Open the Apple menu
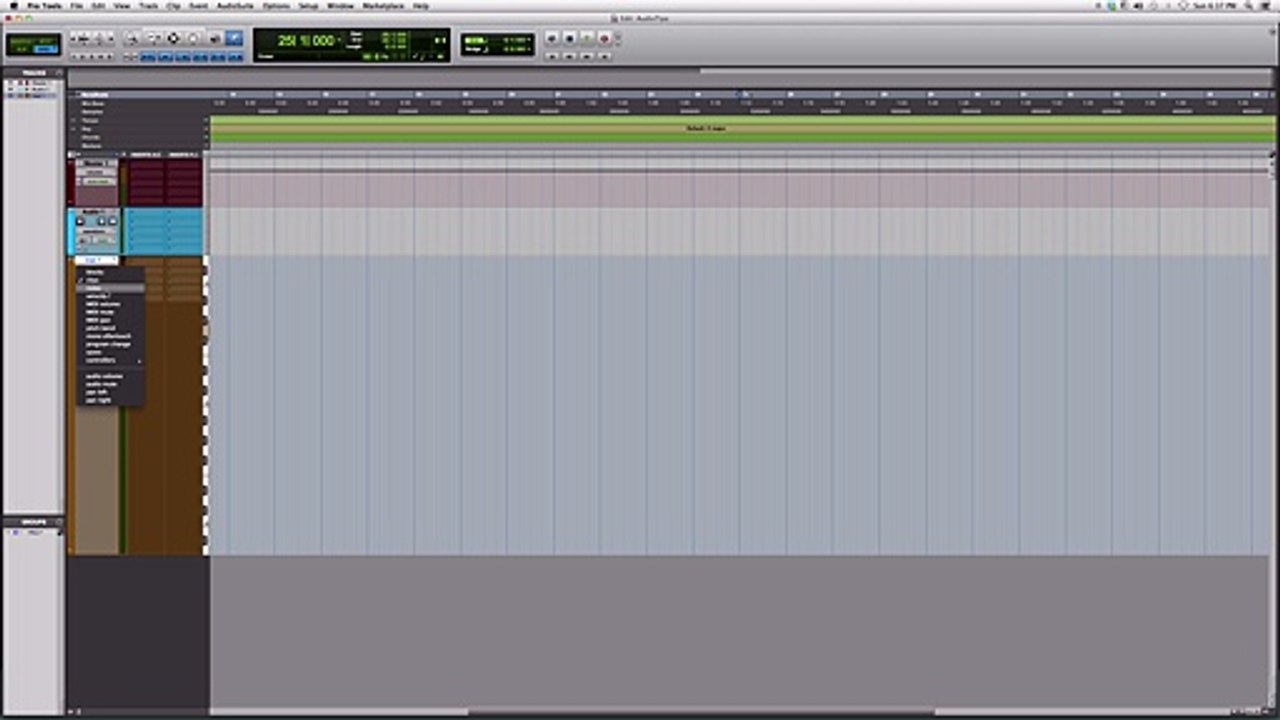Viewport: 1280px width, 720px height. (x=13, y=5)
